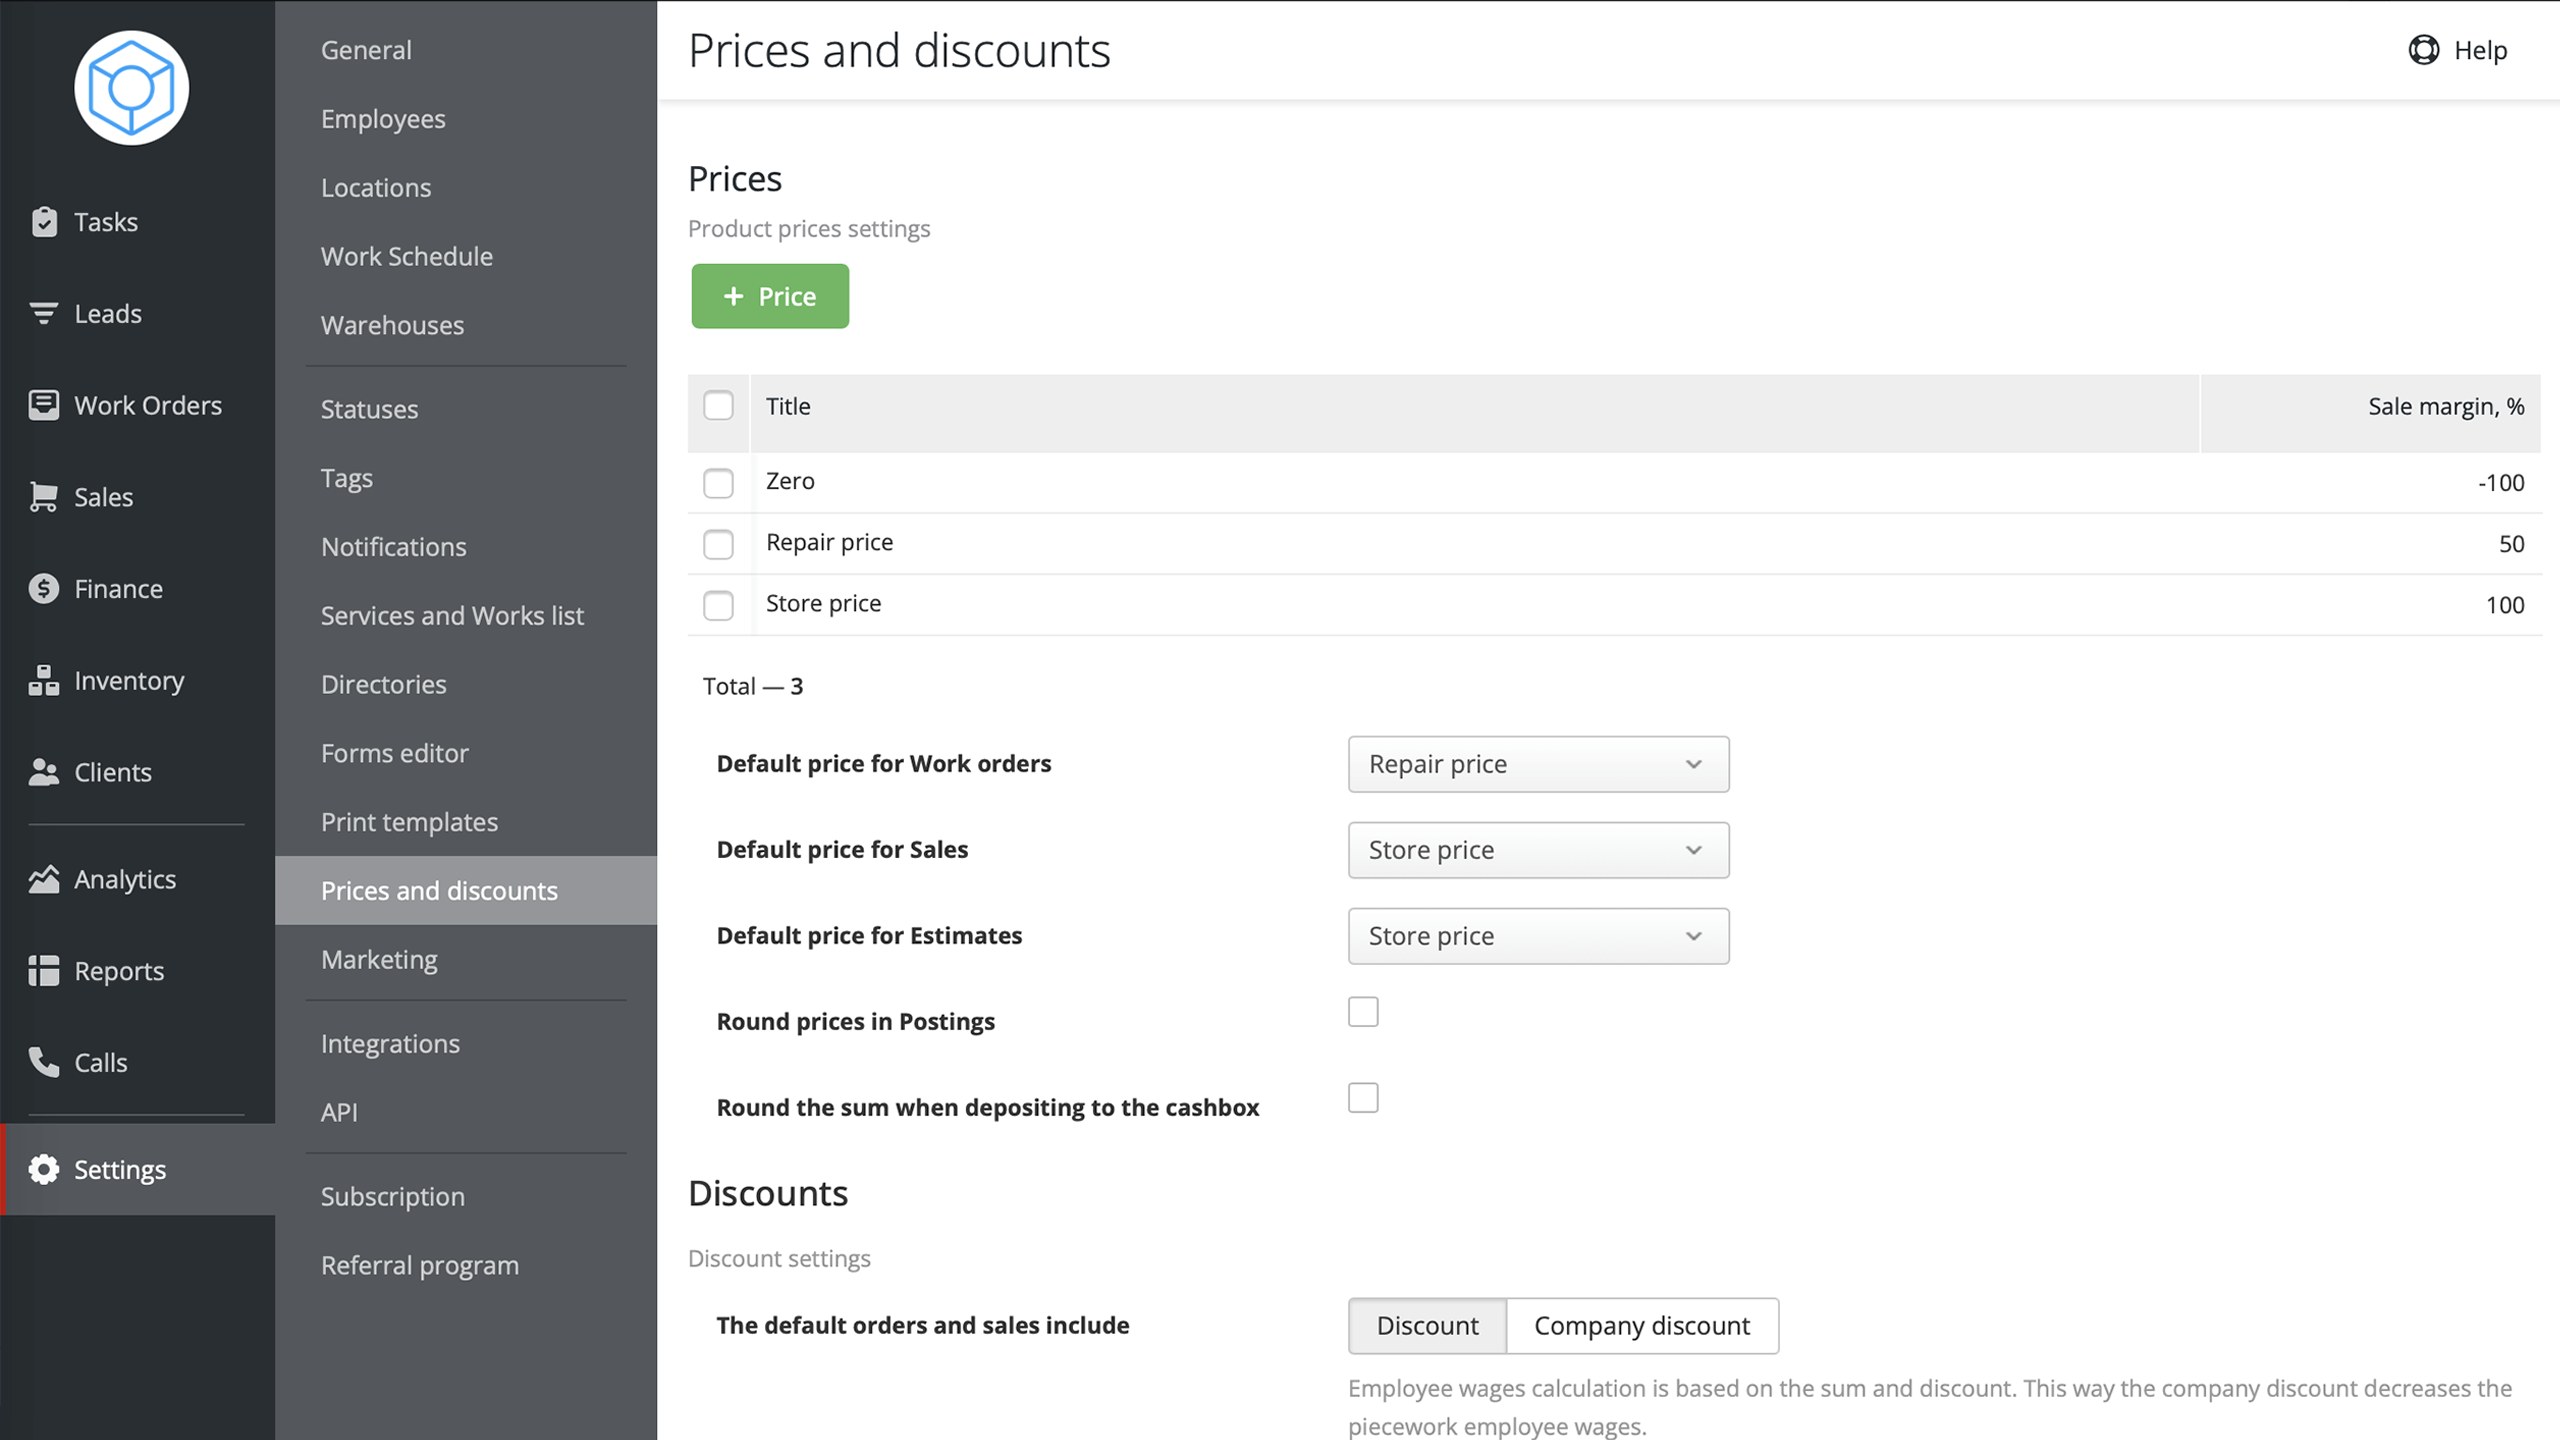The height and width of the screenshot is (1440, 2560).
Task: Click the Finance dollar coin icon
Action: point(44,589)
